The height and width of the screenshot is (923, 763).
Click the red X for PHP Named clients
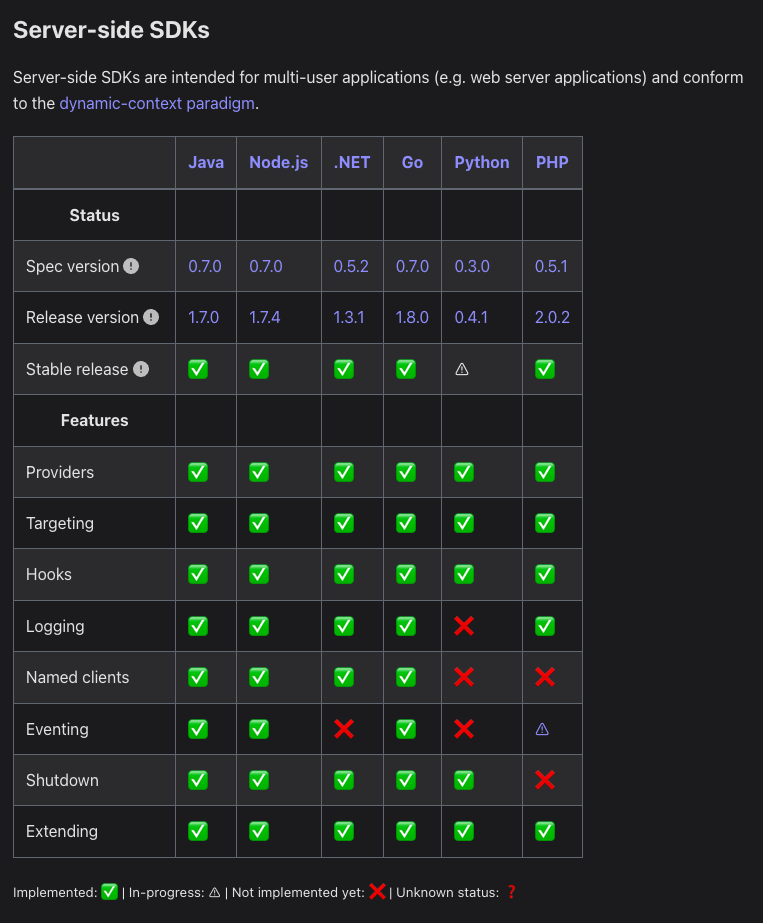point(545,677)
